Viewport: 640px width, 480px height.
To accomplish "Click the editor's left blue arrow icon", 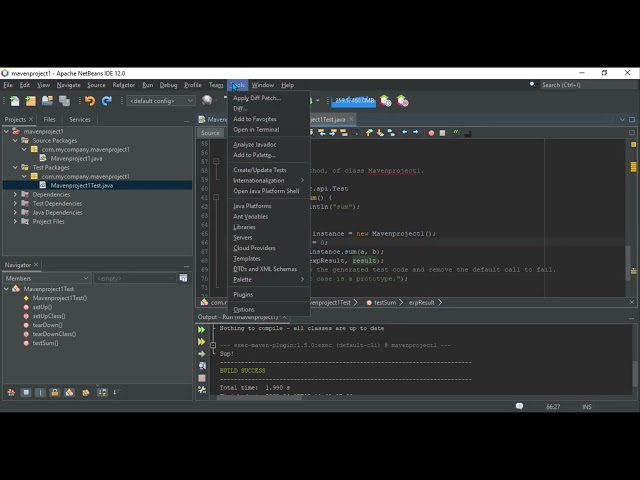I will tap(404, 132).
